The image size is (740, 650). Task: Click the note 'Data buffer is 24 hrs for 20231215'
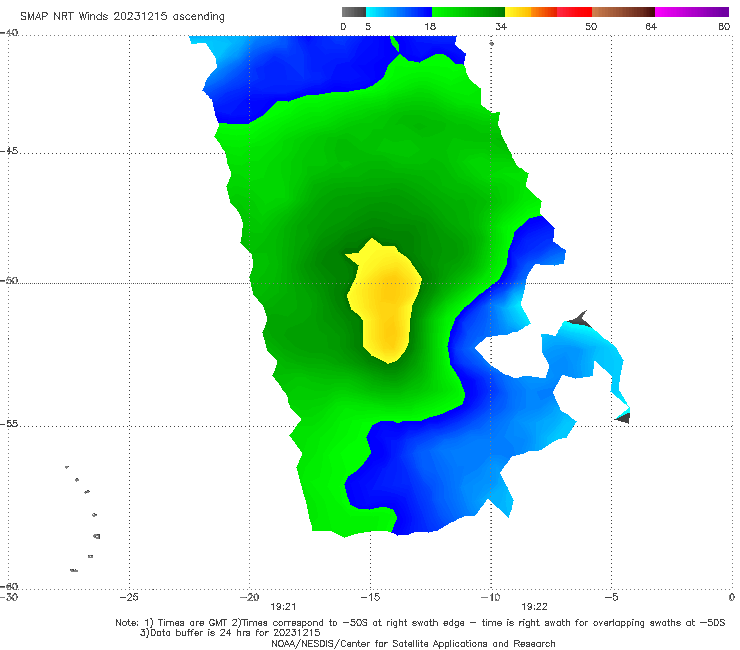point(235,633)
